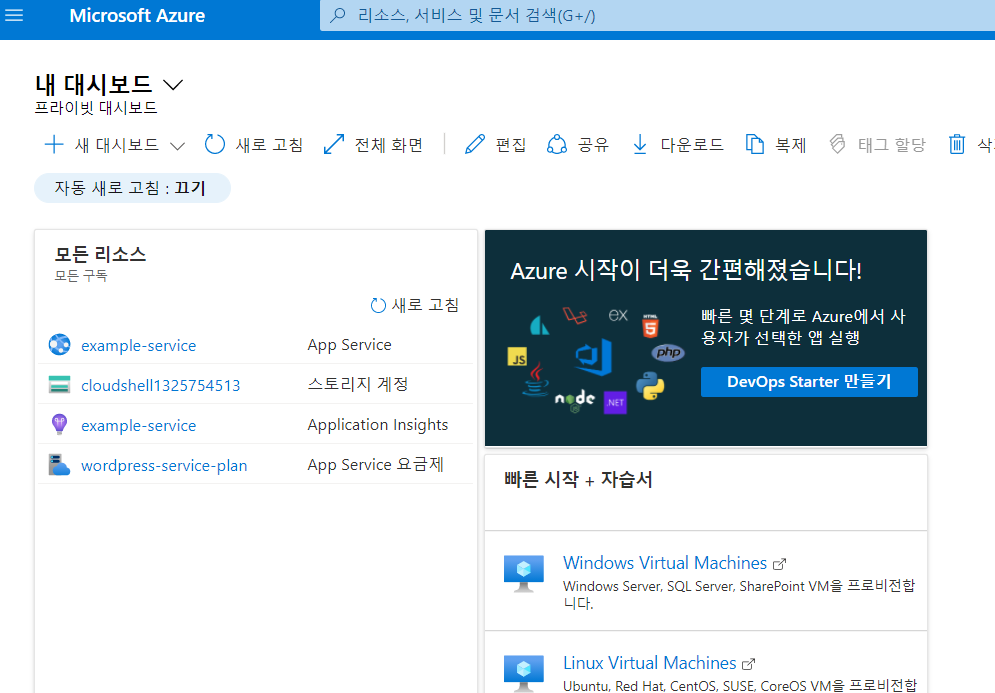Click the App Service 요금제 type cell
The width and height of the screenshot is (995, 693).
click(376, 465)
